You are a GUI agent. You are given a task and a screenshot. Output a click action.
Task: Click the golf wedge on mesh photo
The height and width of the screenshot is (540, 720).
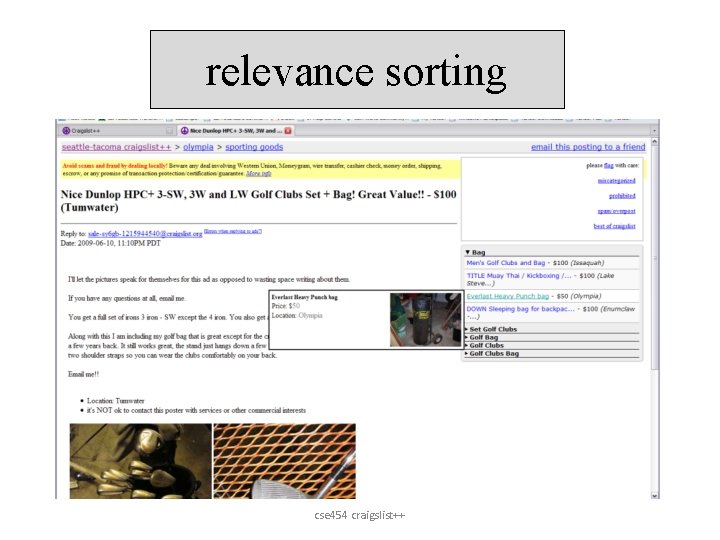pyautogui.click(x=285, y=461)
